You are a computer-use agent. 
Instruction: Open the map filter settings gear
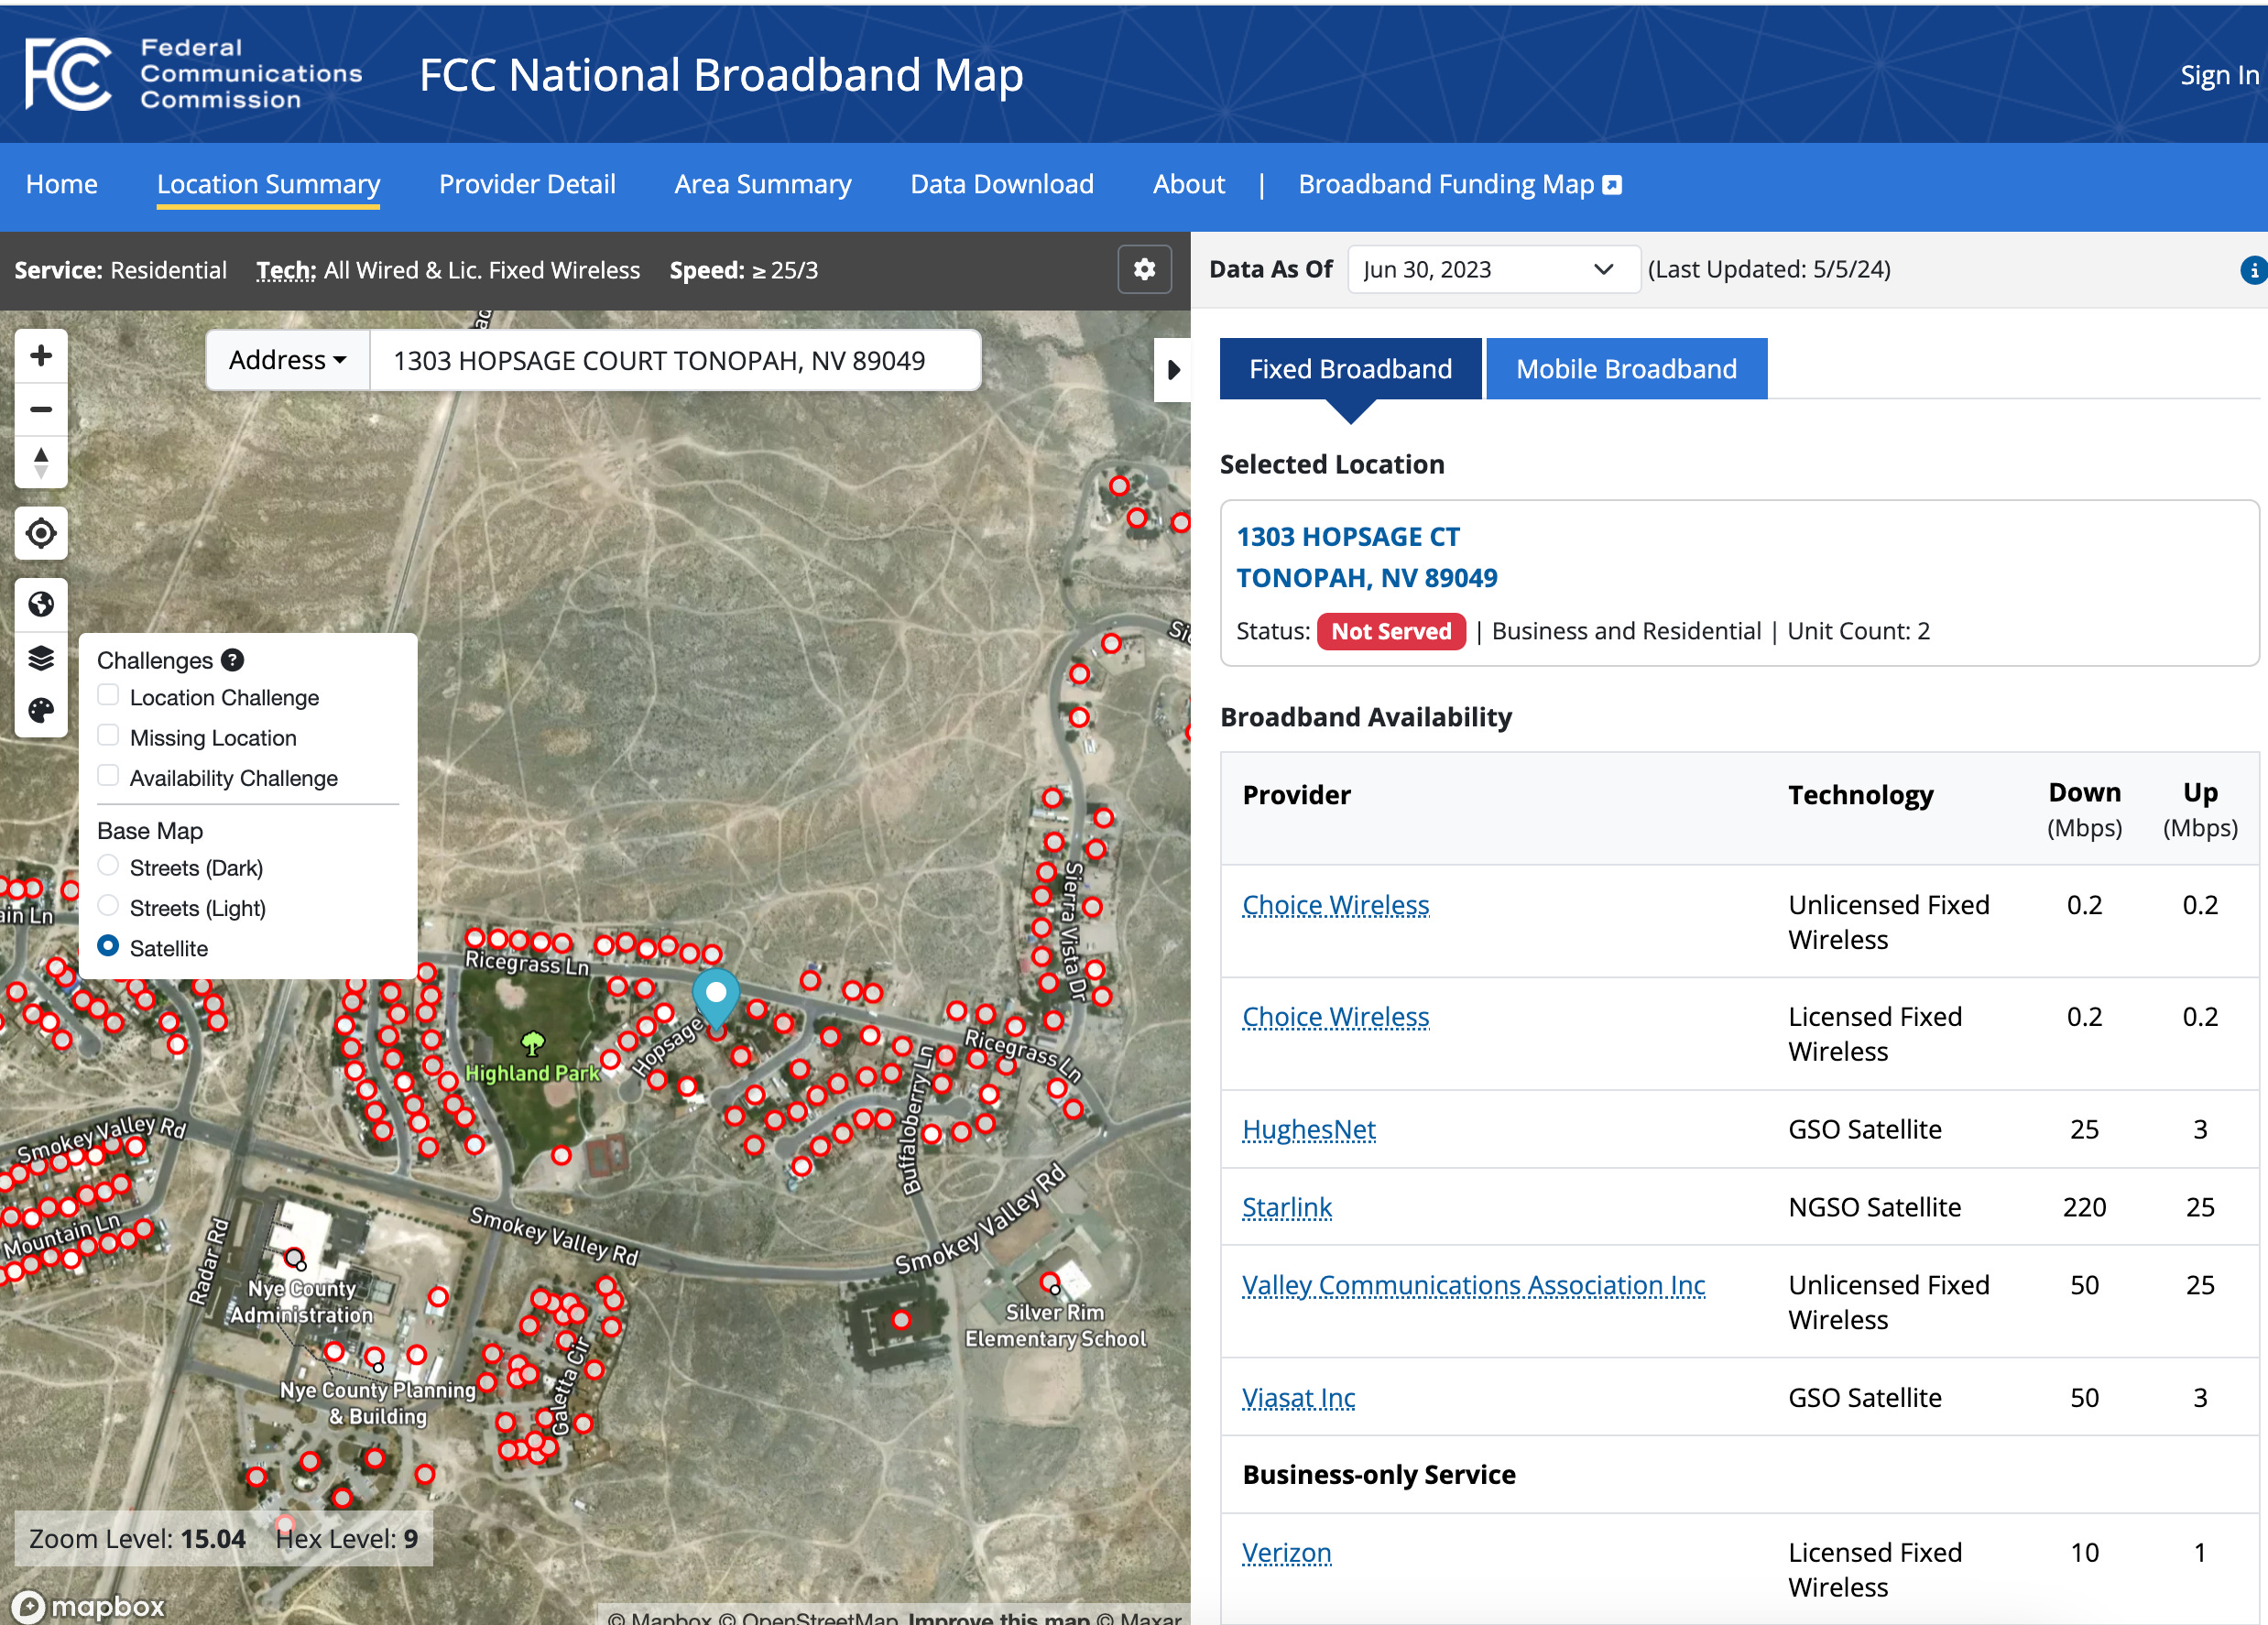tap(1144, 269)
